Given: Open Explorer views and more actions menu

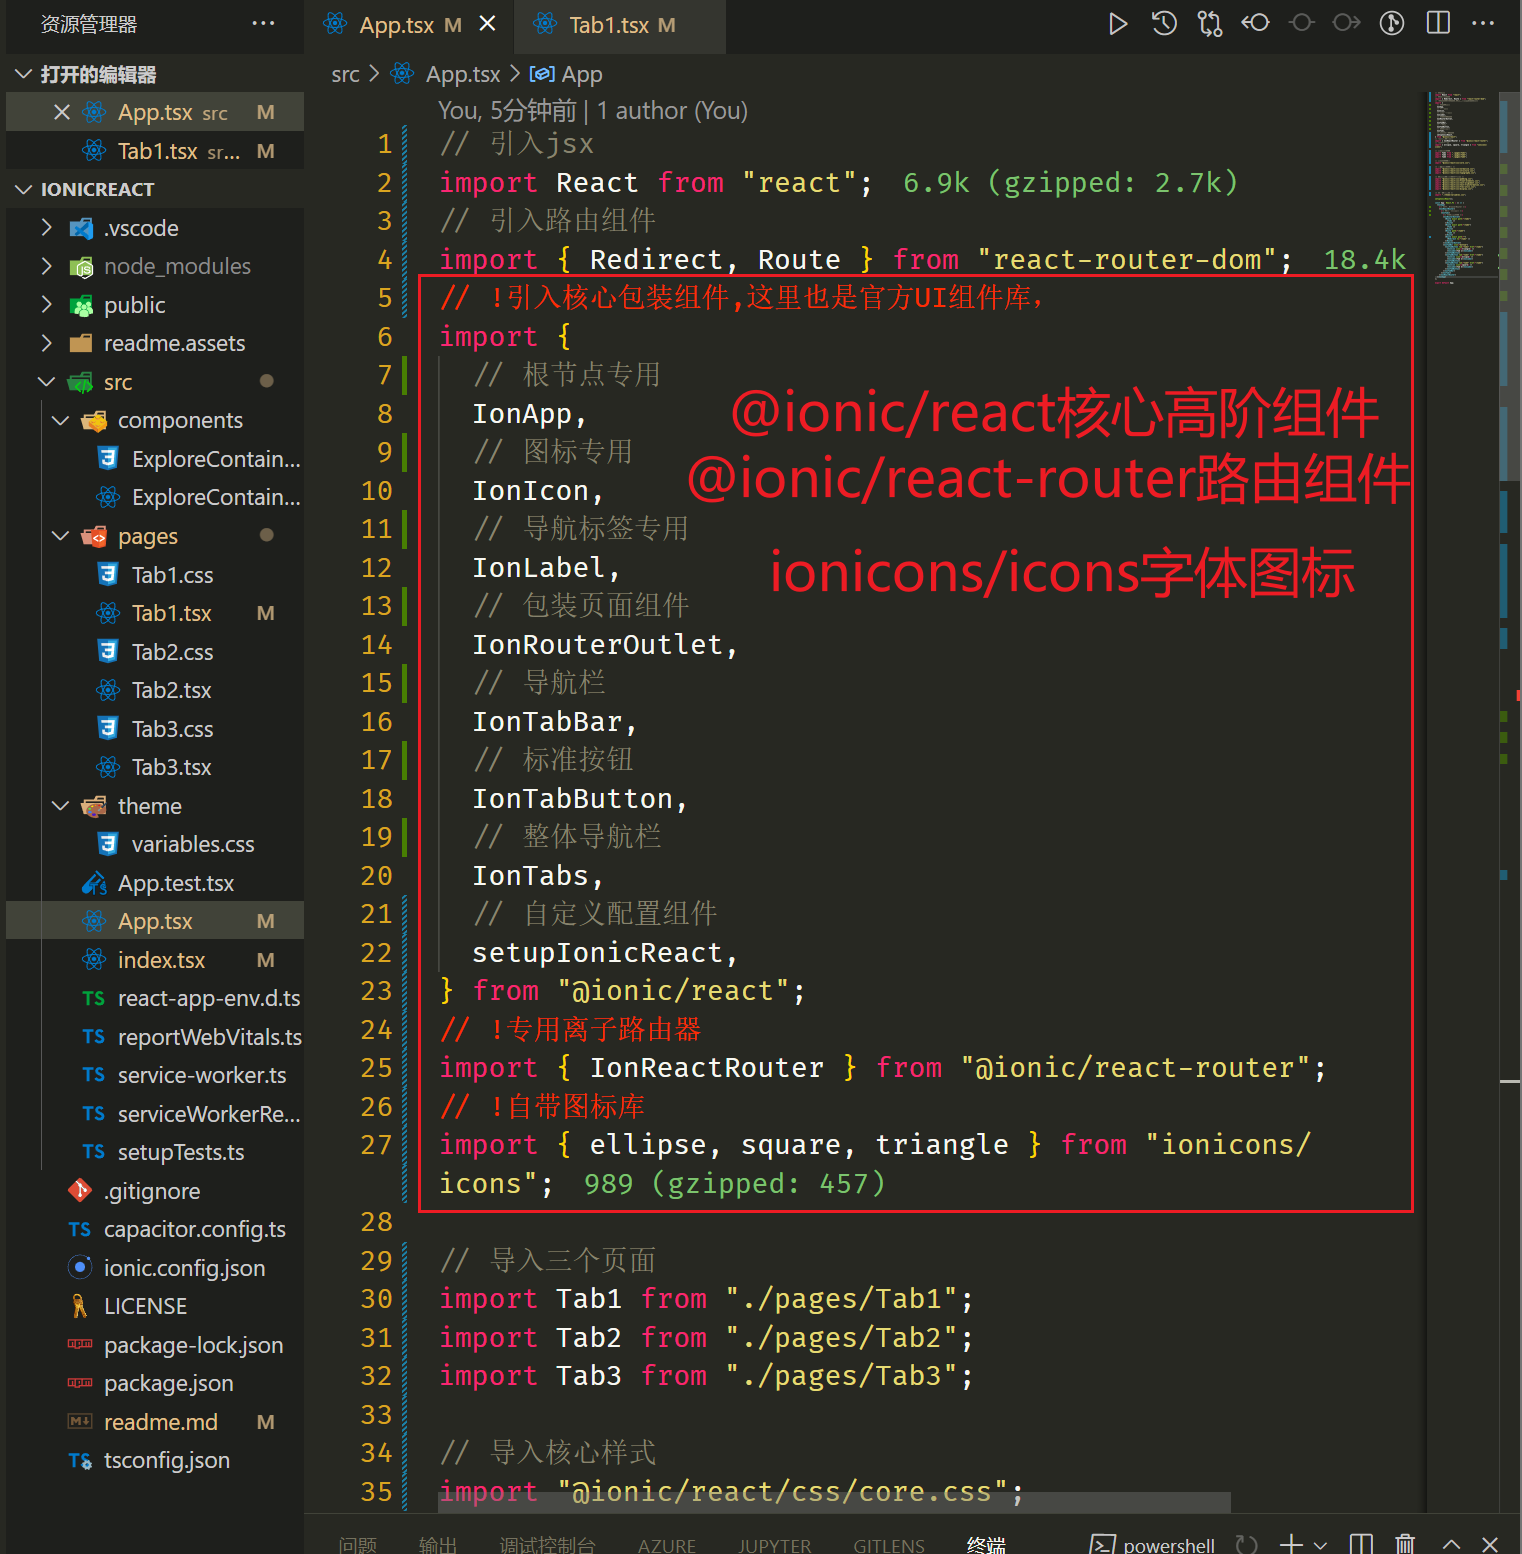Looking at the screenshot, I should 263,23.
